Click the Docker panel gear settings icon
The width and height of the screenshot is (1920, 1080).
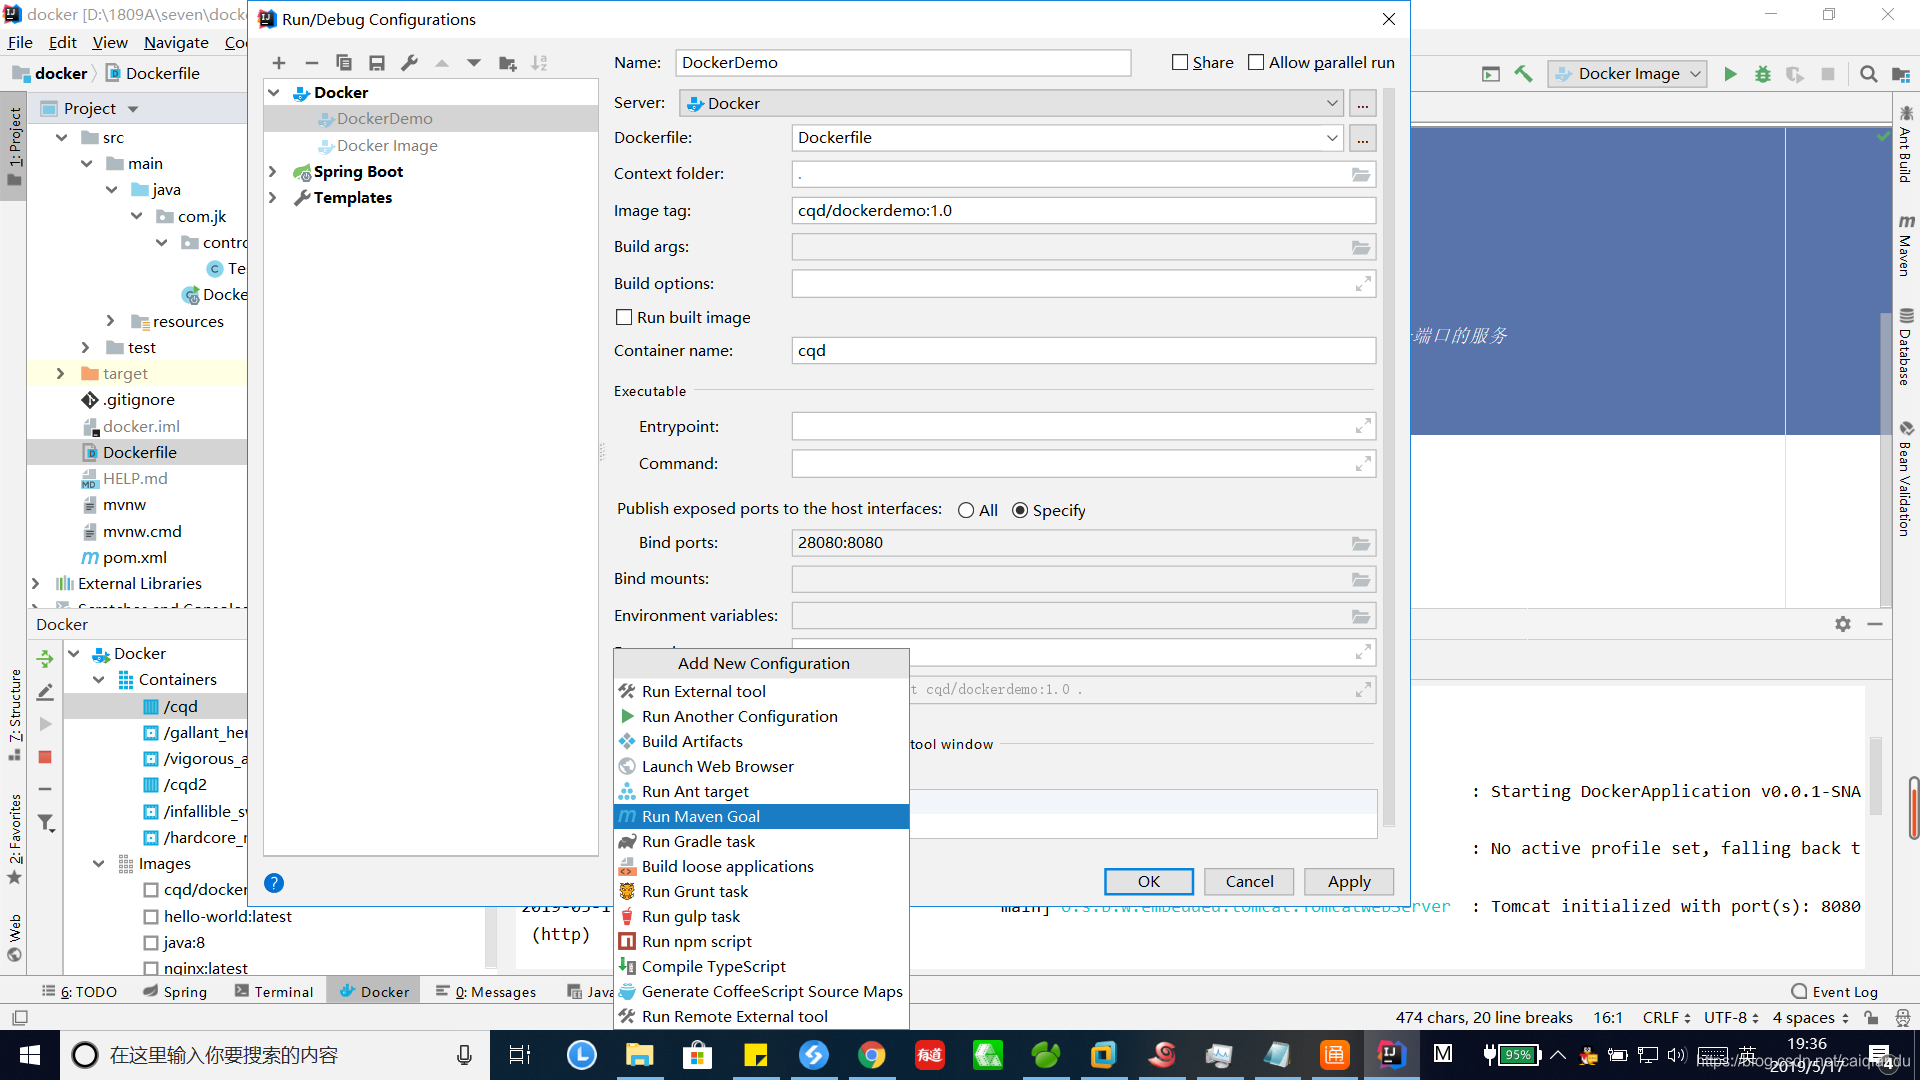coord(1842,624)
